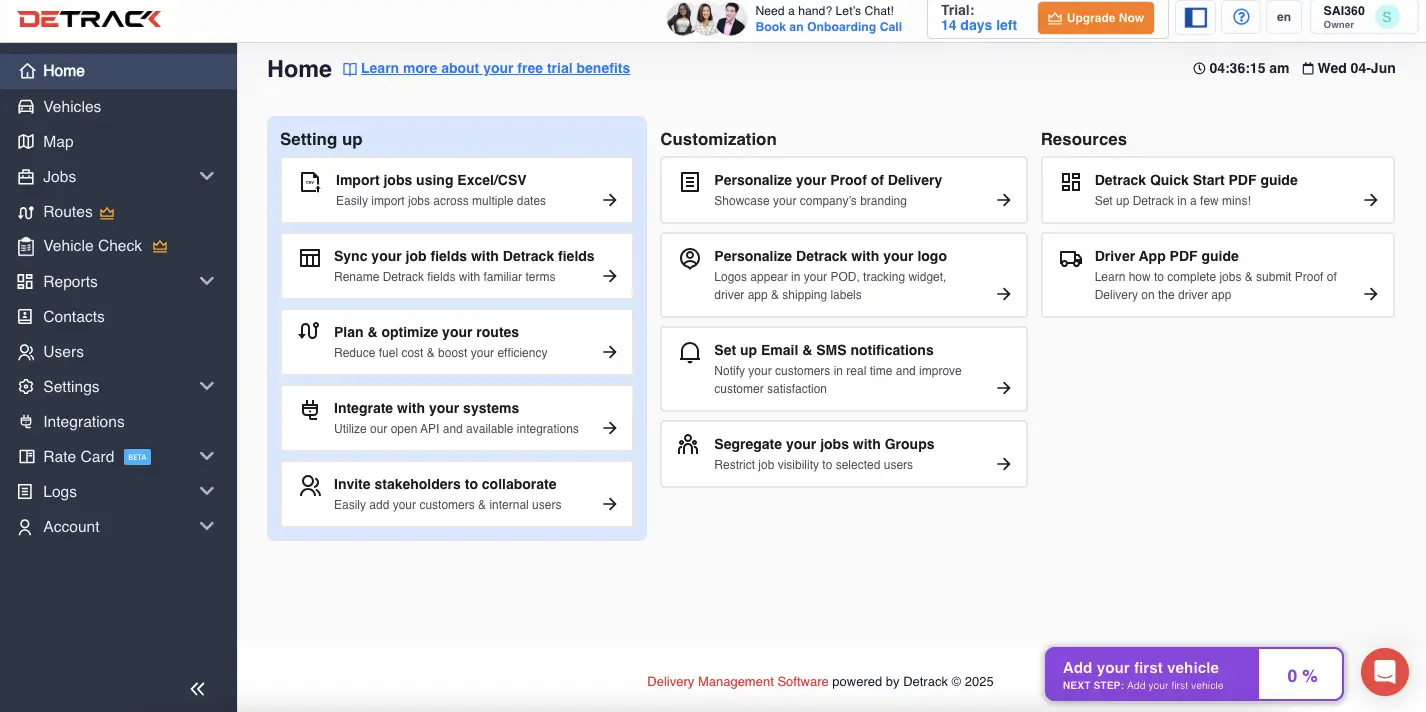Click Book an Onboarding Call link
Image resolution: width=1426 pixels, height=712 pixels.
point(829,27)
